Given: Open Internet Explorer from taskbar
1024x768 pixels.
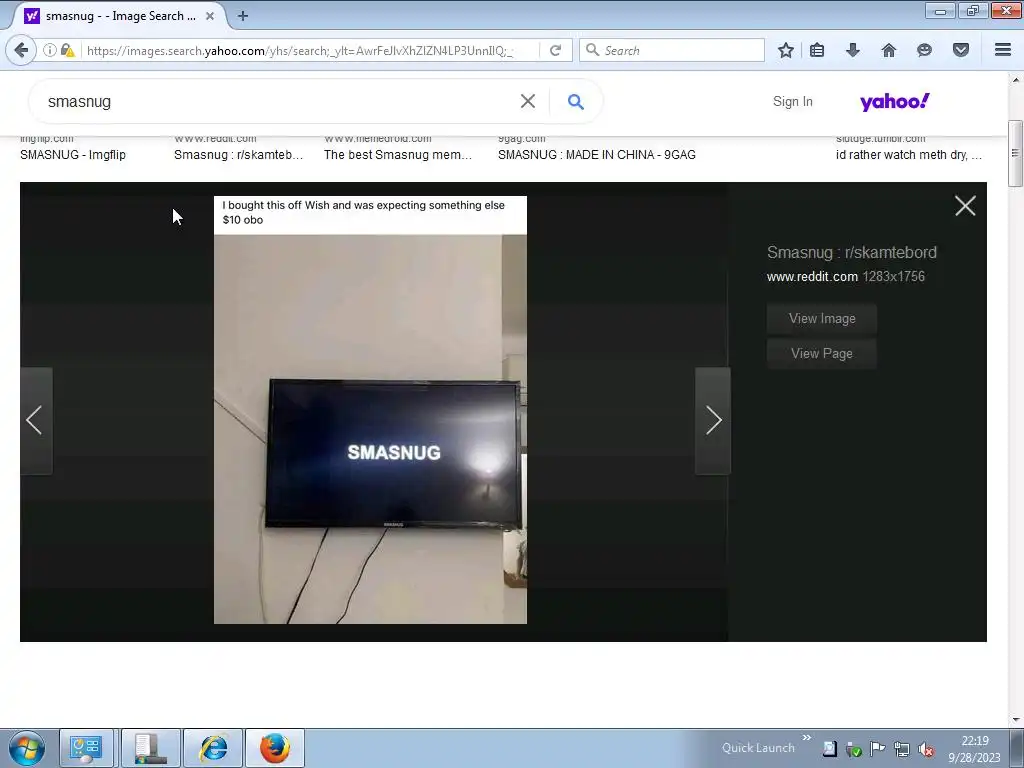Looking at the screenshot, I should tap(213, 748).
